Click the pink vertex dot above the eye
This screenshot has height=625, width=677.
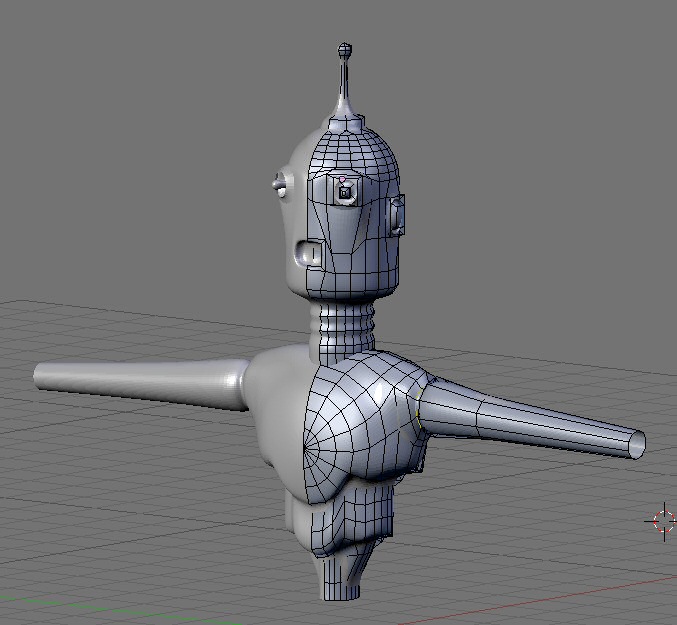pyautogui.click(x=342, y=179)
